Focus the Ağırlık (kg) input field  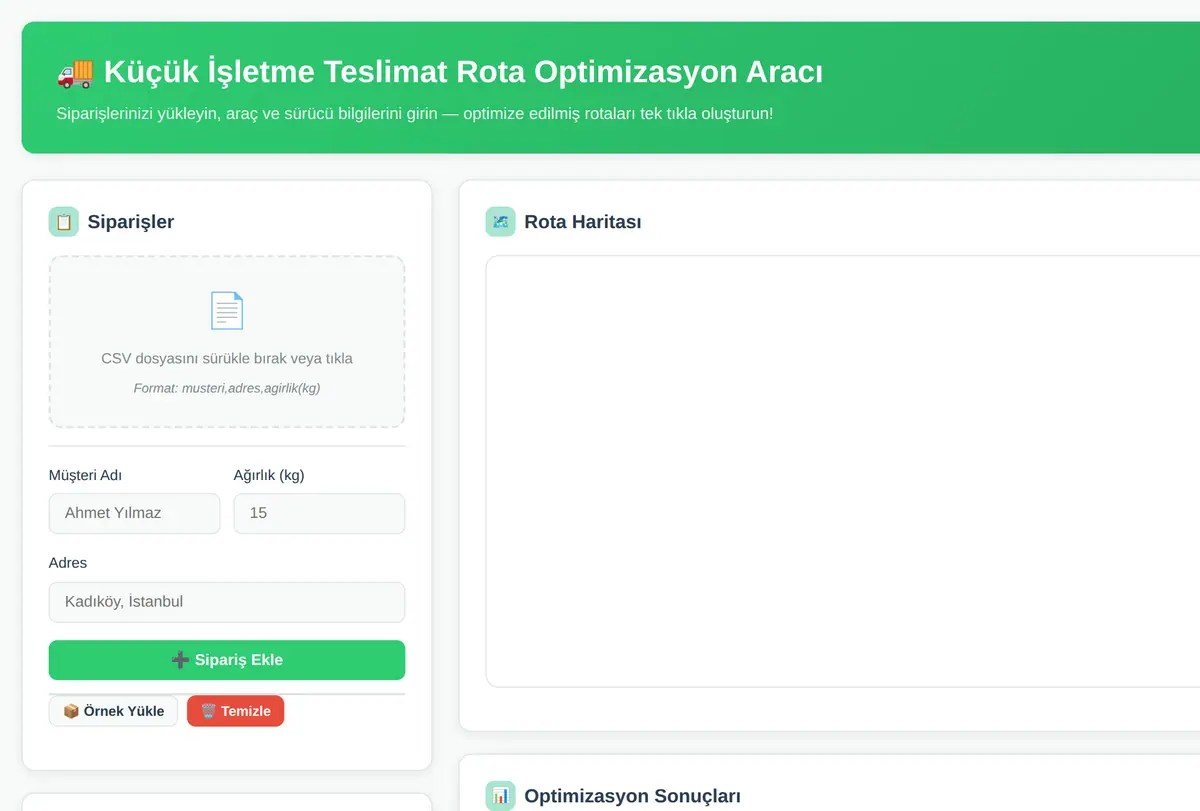(x=319, y=513)
